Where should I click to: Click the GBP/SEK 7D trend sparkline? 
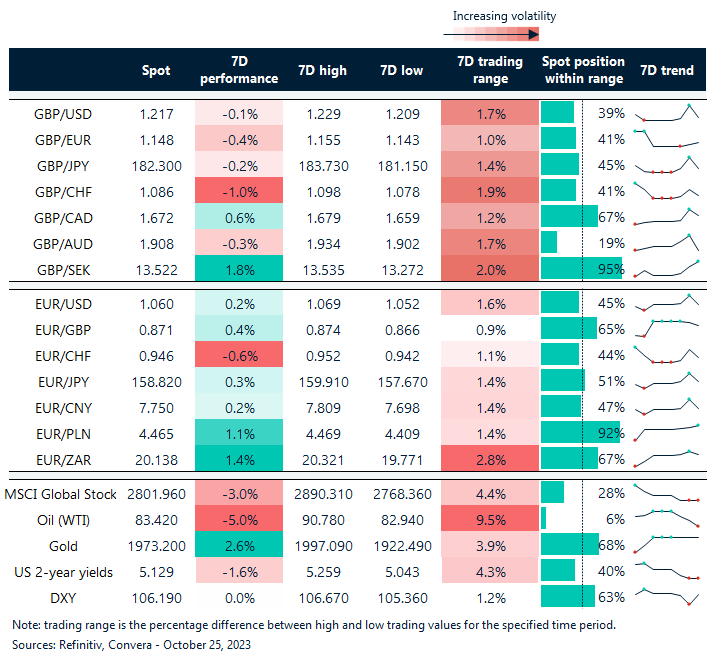tap(666, 266)
